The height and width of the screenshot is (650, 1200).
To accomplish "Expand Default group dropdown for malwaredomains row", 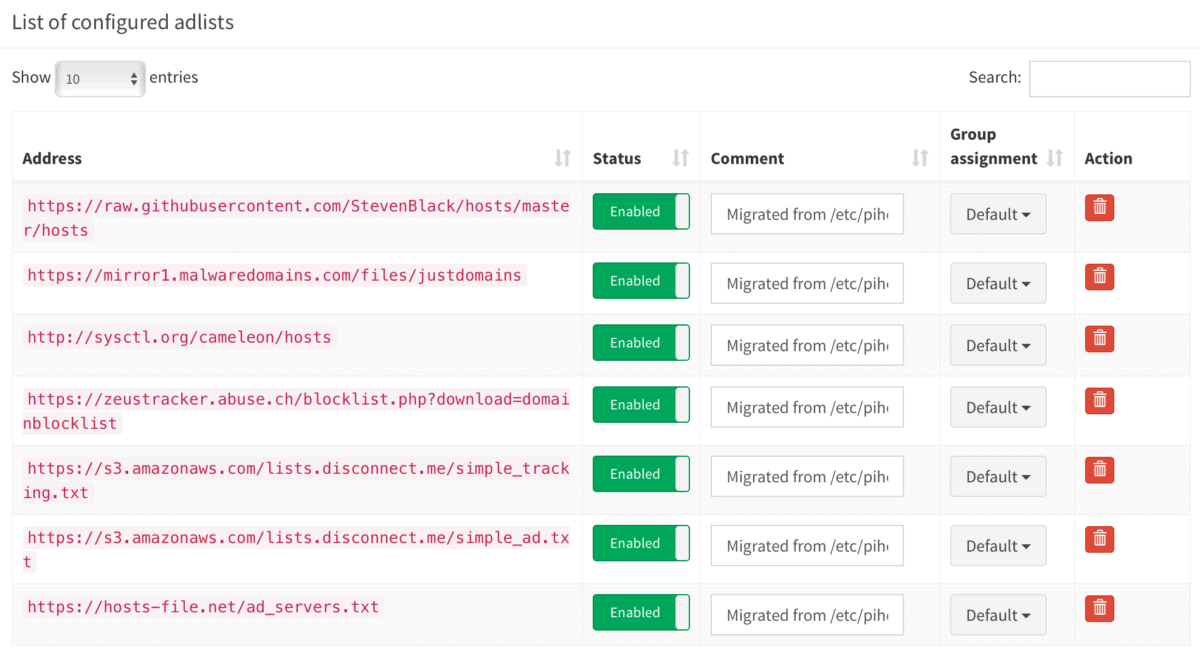I will point(997,284).
